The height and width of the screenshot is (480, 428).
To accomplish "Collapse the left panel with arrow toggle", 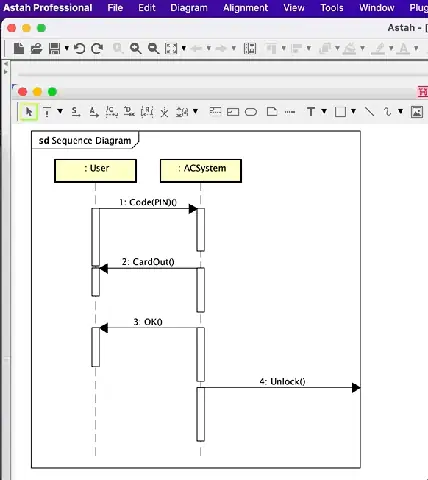I will (x=6, y=63).
